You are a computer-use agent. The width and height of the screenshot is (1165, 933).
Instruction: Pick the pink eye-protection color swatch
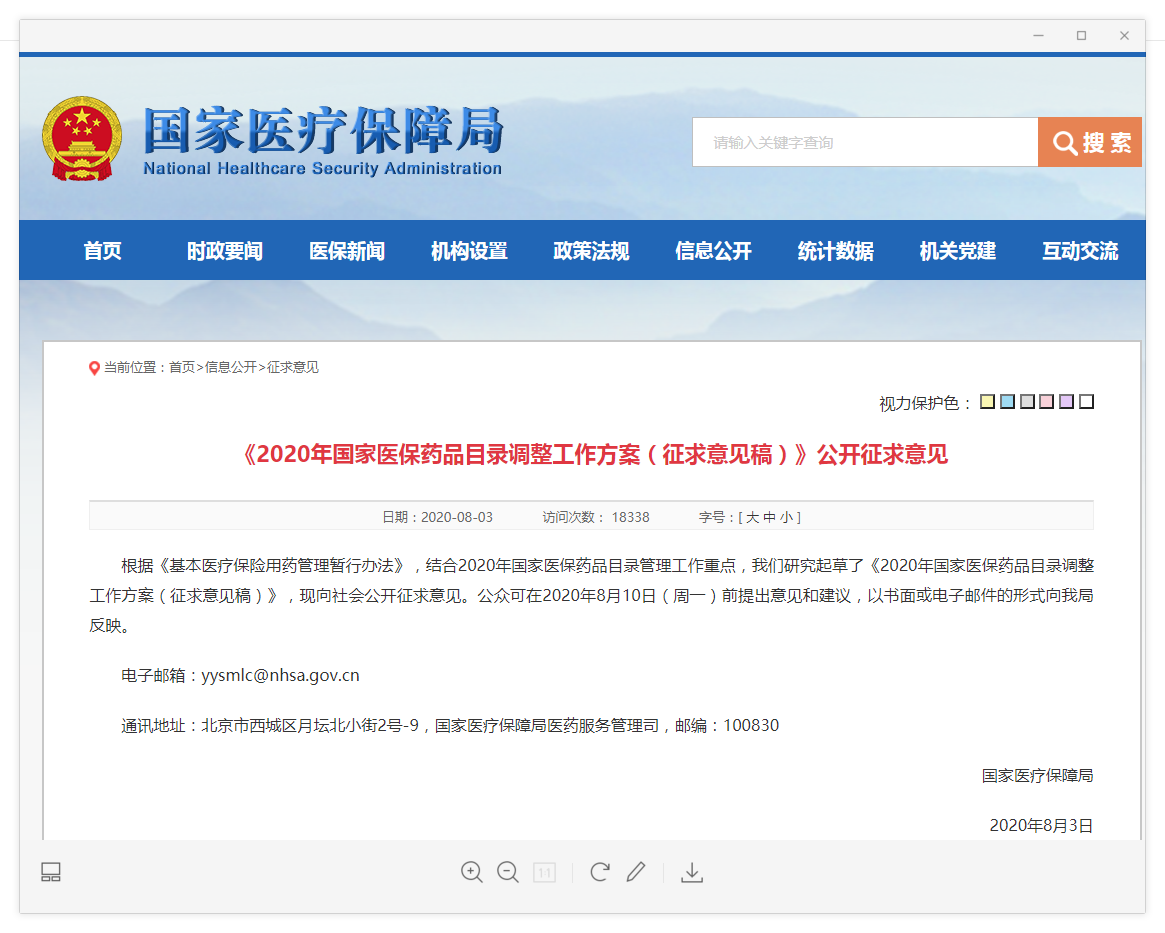pos(1047,402)
